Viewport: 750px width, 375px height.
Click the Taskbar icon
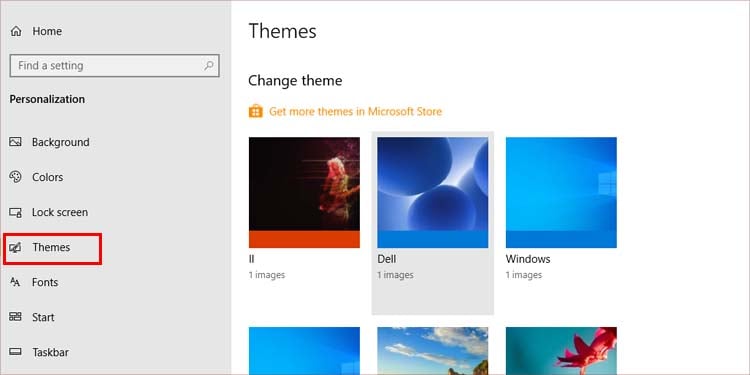15,352
